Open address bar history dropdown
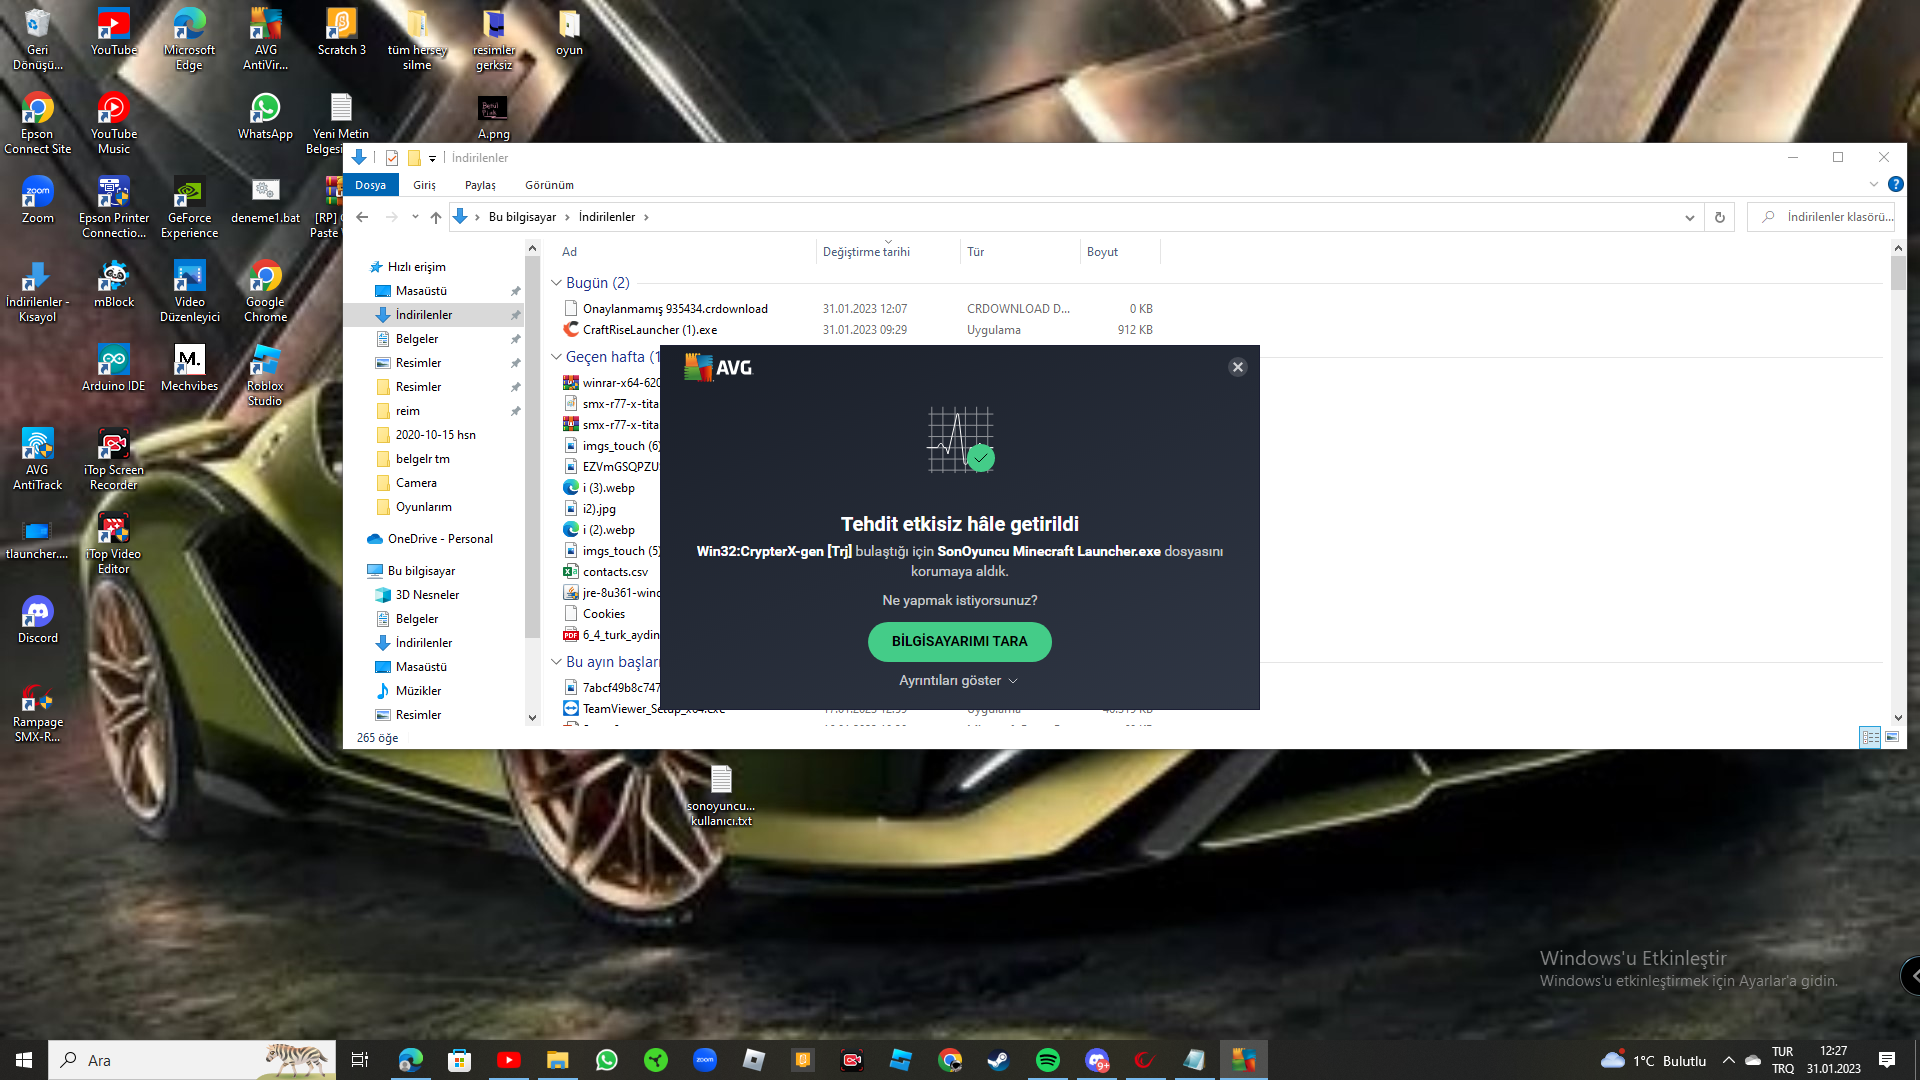Image resolution: width=1920 pixels, height=1080 pixels. tap(1689, 217)
